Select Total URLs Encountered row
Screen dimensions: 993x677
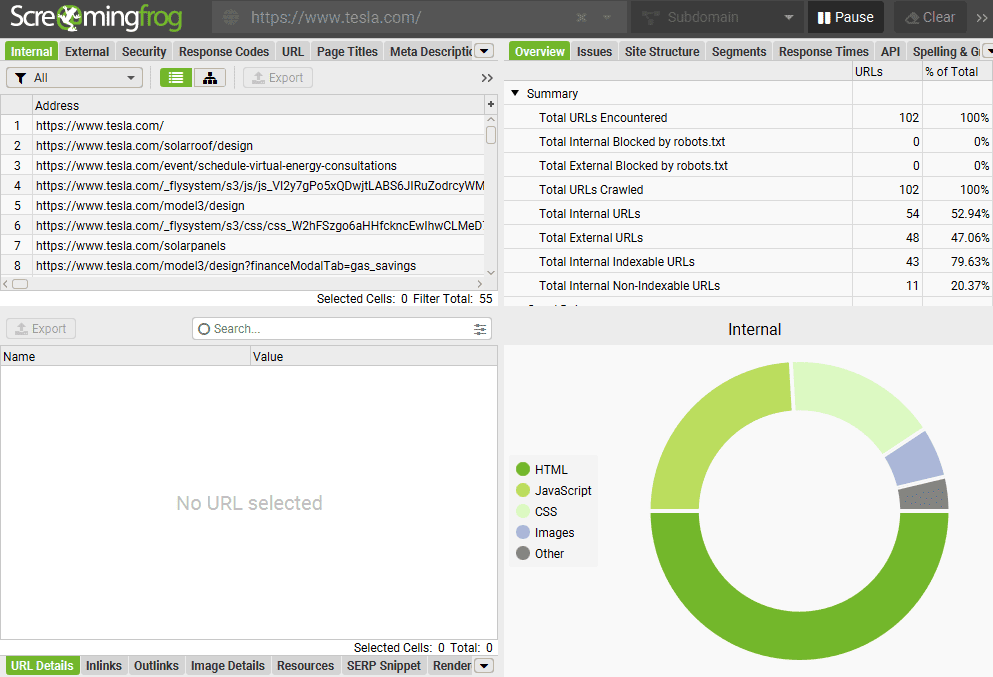[748, 118]
